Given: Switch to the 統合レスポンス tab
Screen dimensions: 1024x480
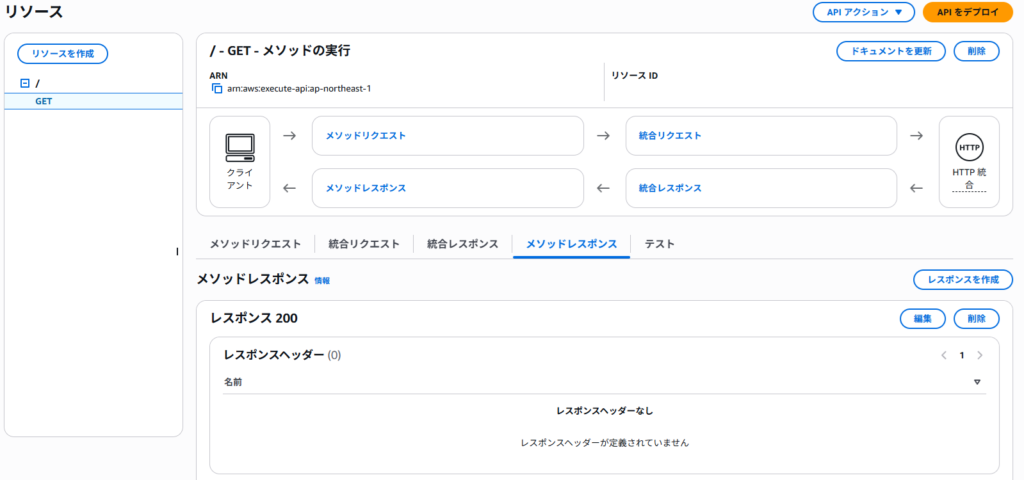Looking at the screenshot, I should [x=462, y=244].
